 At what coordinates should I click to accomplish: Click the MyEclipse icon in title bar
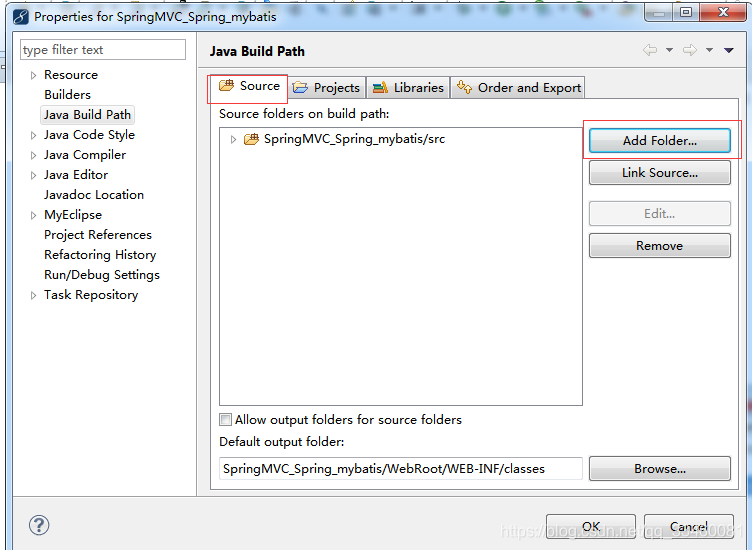click(x=21, y=17)
